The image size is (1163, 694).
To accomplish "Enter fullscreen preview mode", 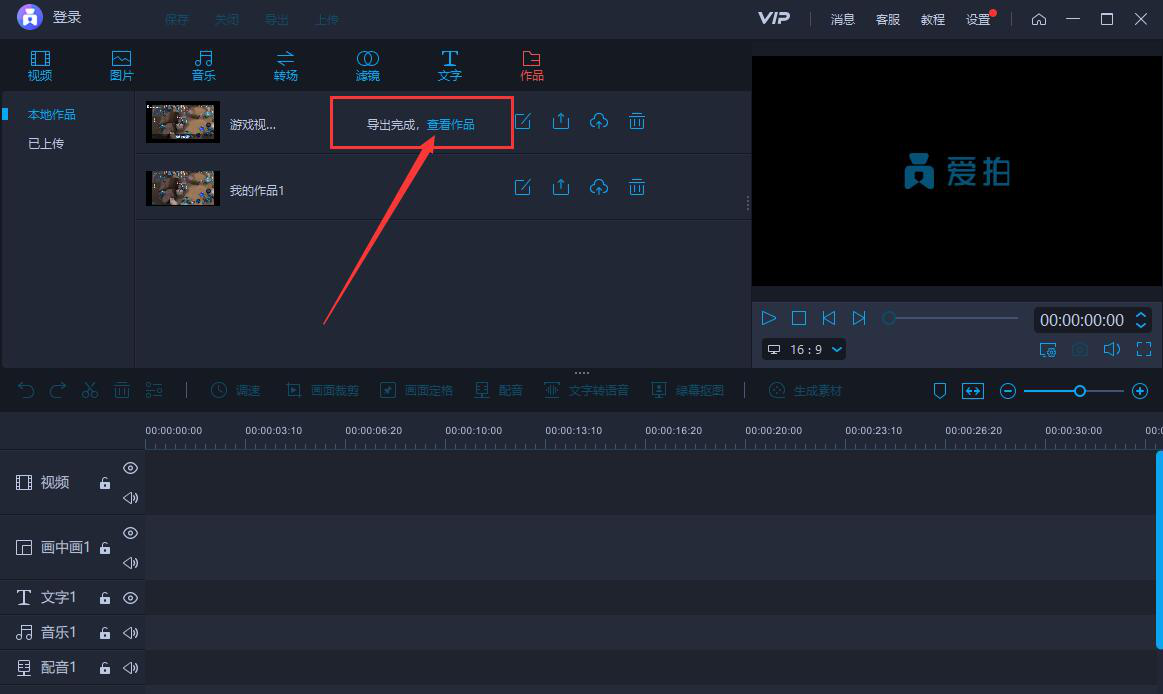I will [x=1144, y=349].
